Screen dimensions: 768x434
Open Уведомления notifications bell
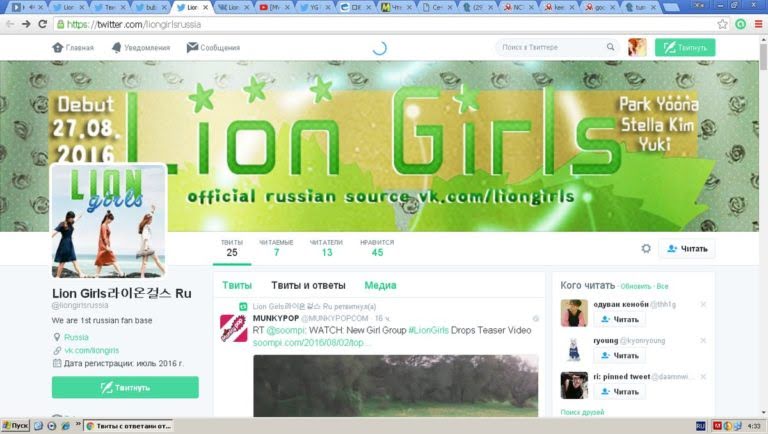(141, 48)
